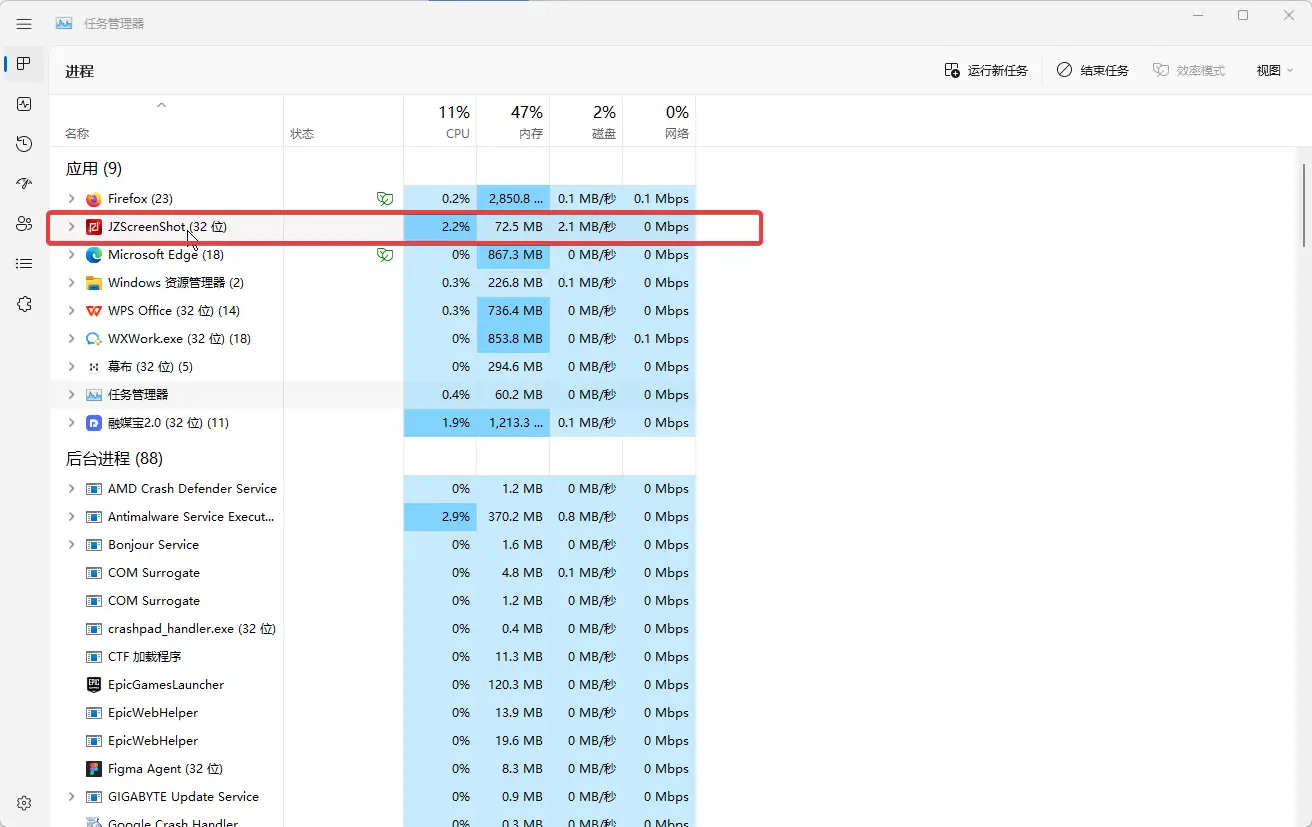Expand the WPS Office process group
1312x827 pixels.
(71, 311)
